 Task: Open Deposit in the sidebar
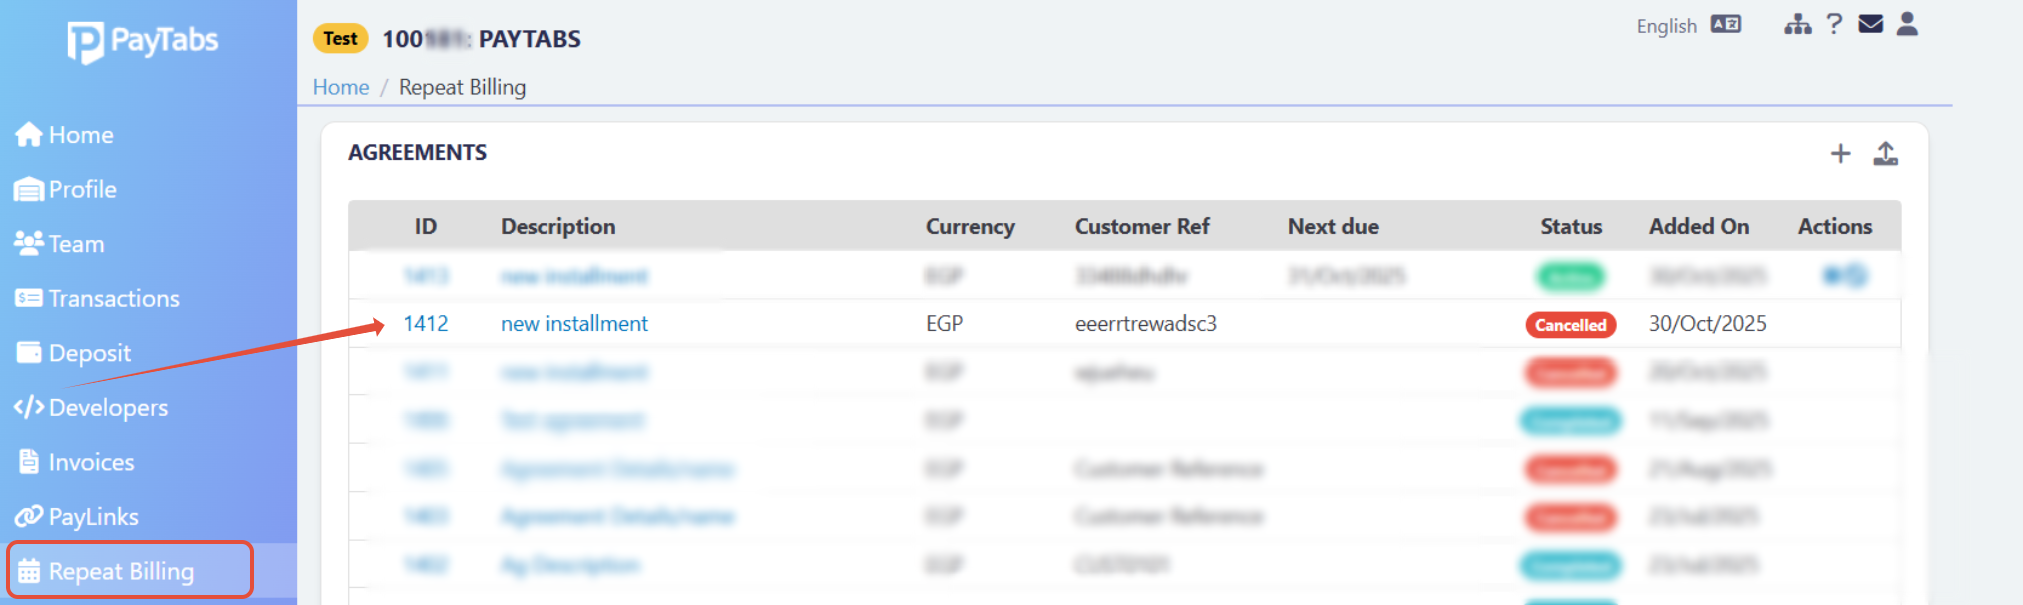pos(74,353)
